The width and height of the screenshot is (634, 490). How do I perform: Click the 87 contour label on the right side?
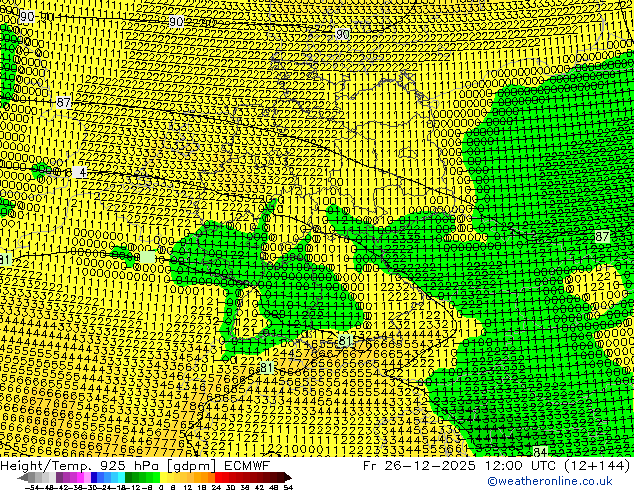pos(602,236)
